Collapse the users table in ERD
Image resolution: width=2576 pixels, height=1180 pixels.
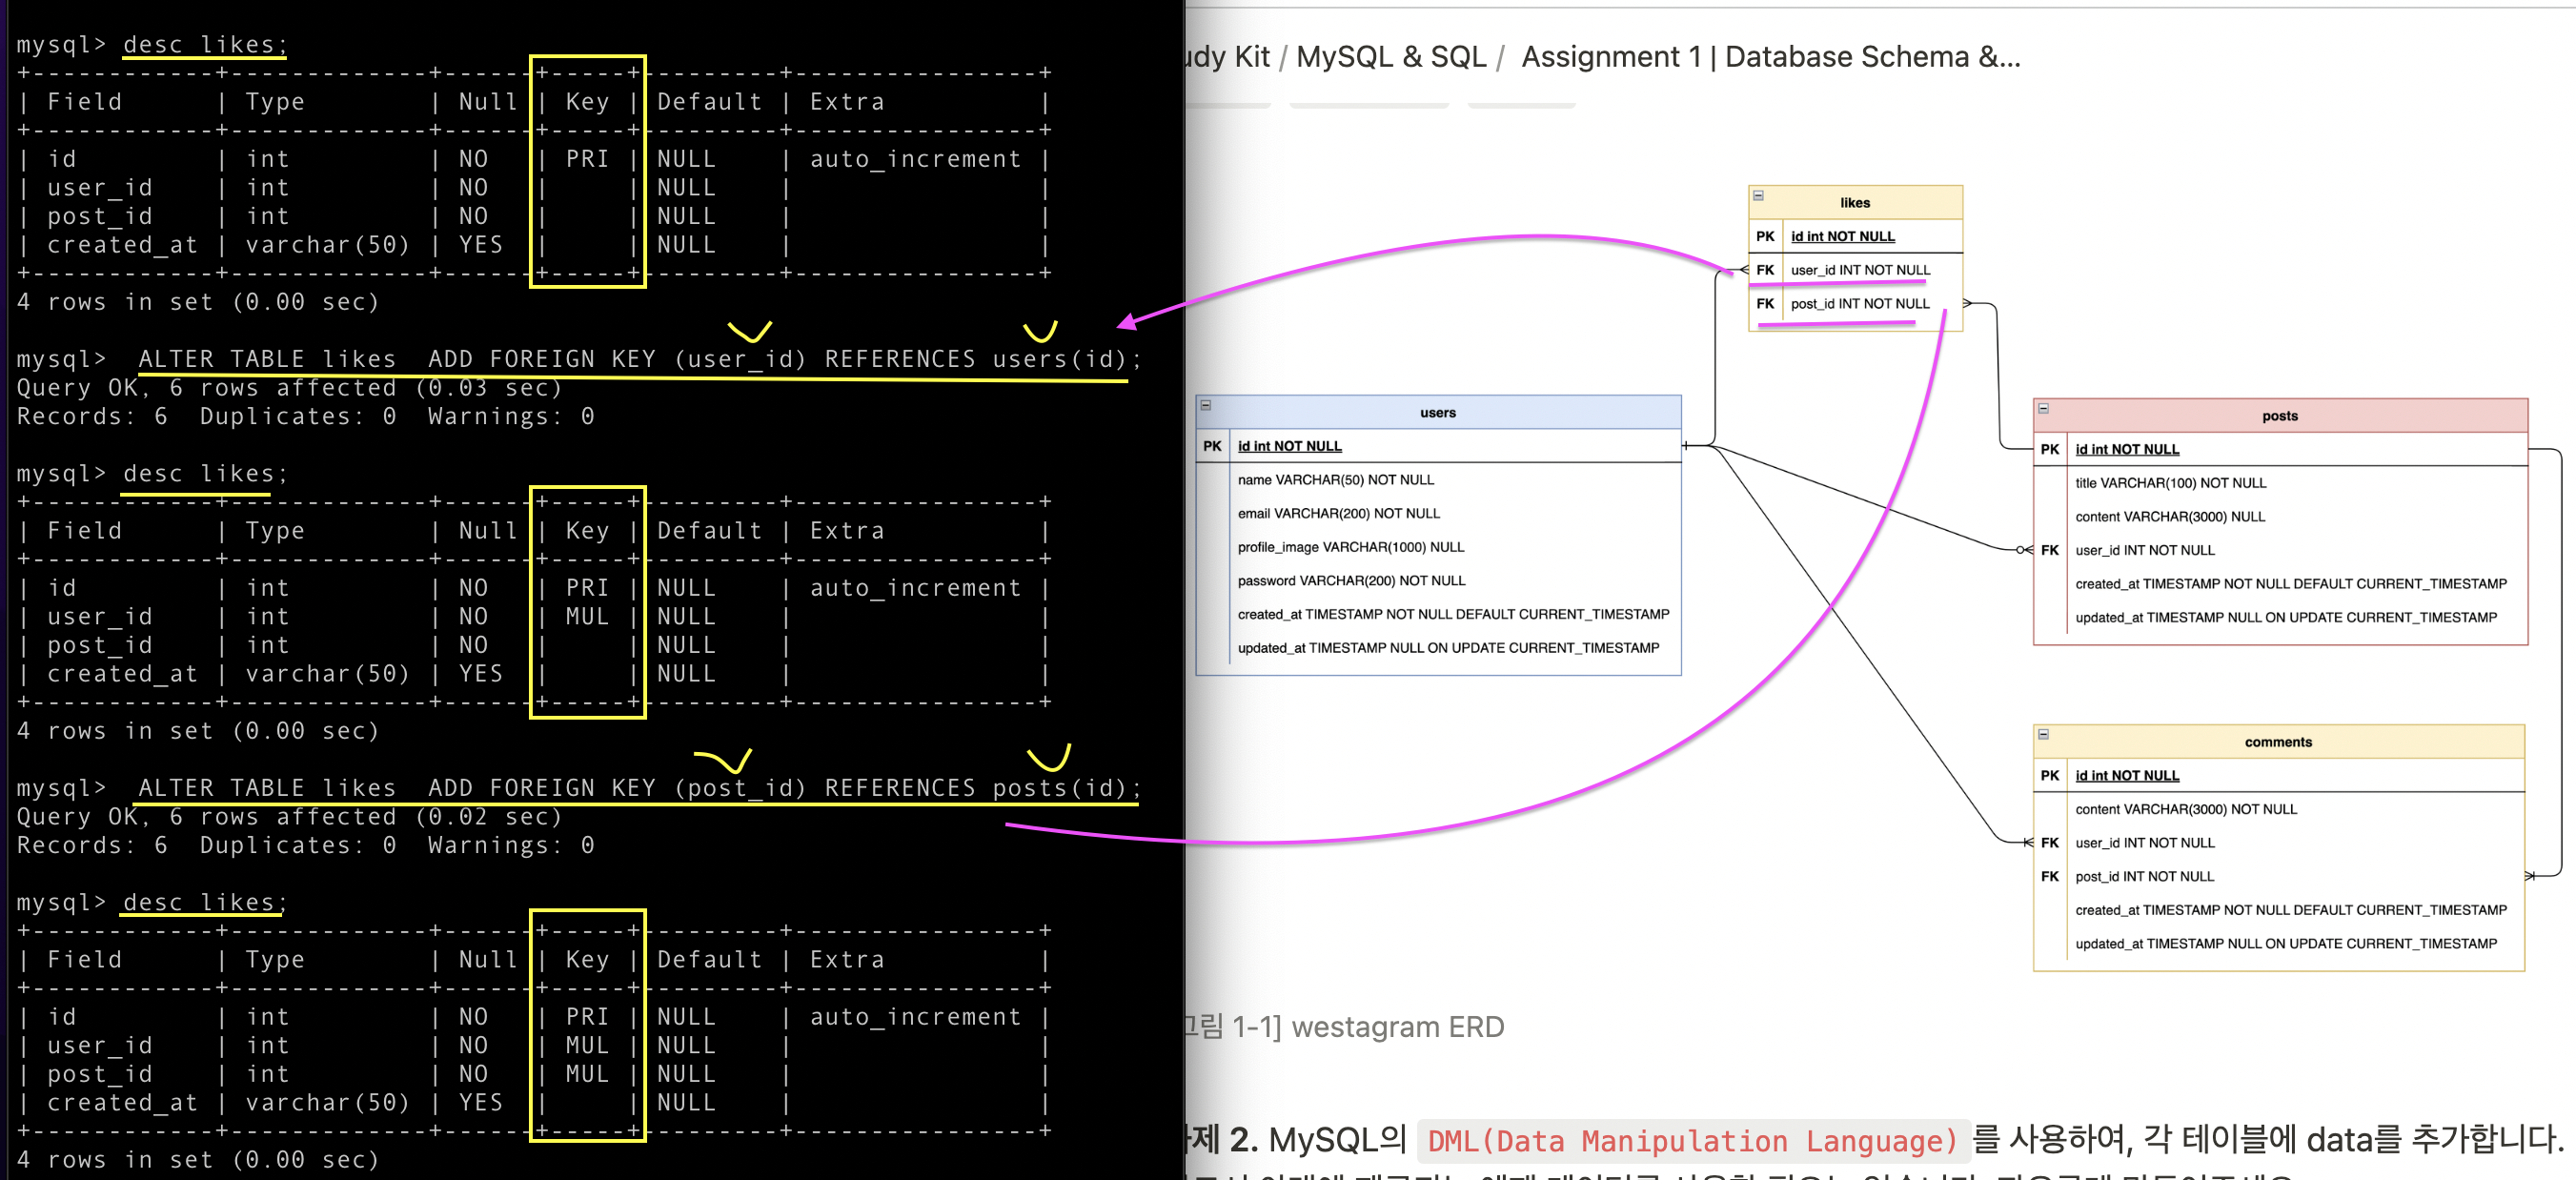[x=1206, y=405]
